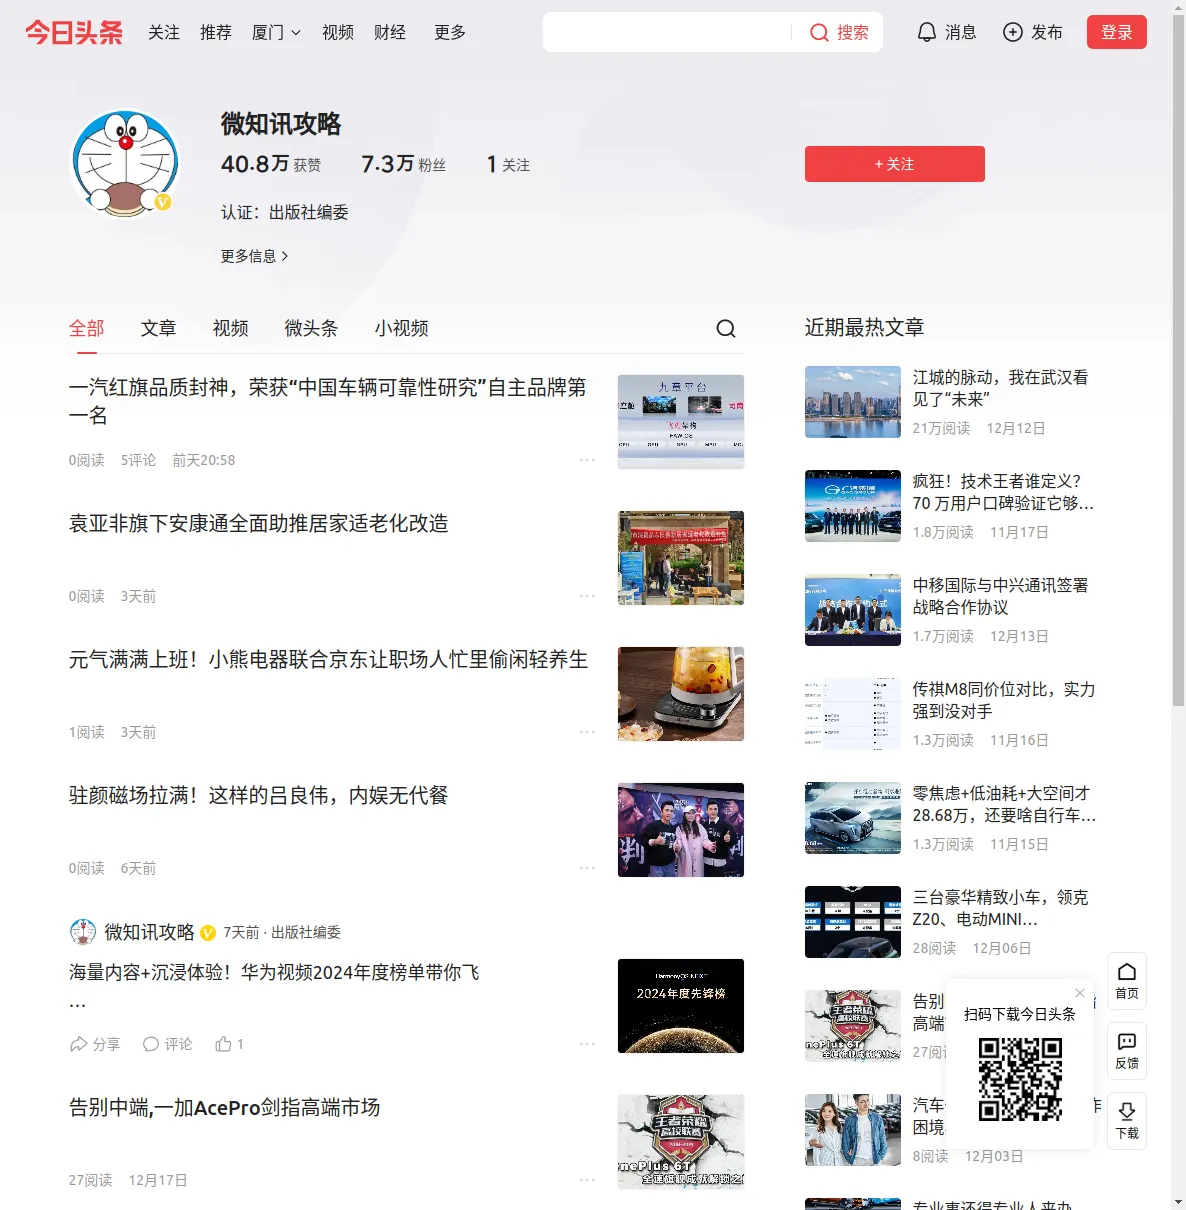Go to 关注 in top navigation
The width and height of the screenshot is (1186, 1210).
point(164,33)
